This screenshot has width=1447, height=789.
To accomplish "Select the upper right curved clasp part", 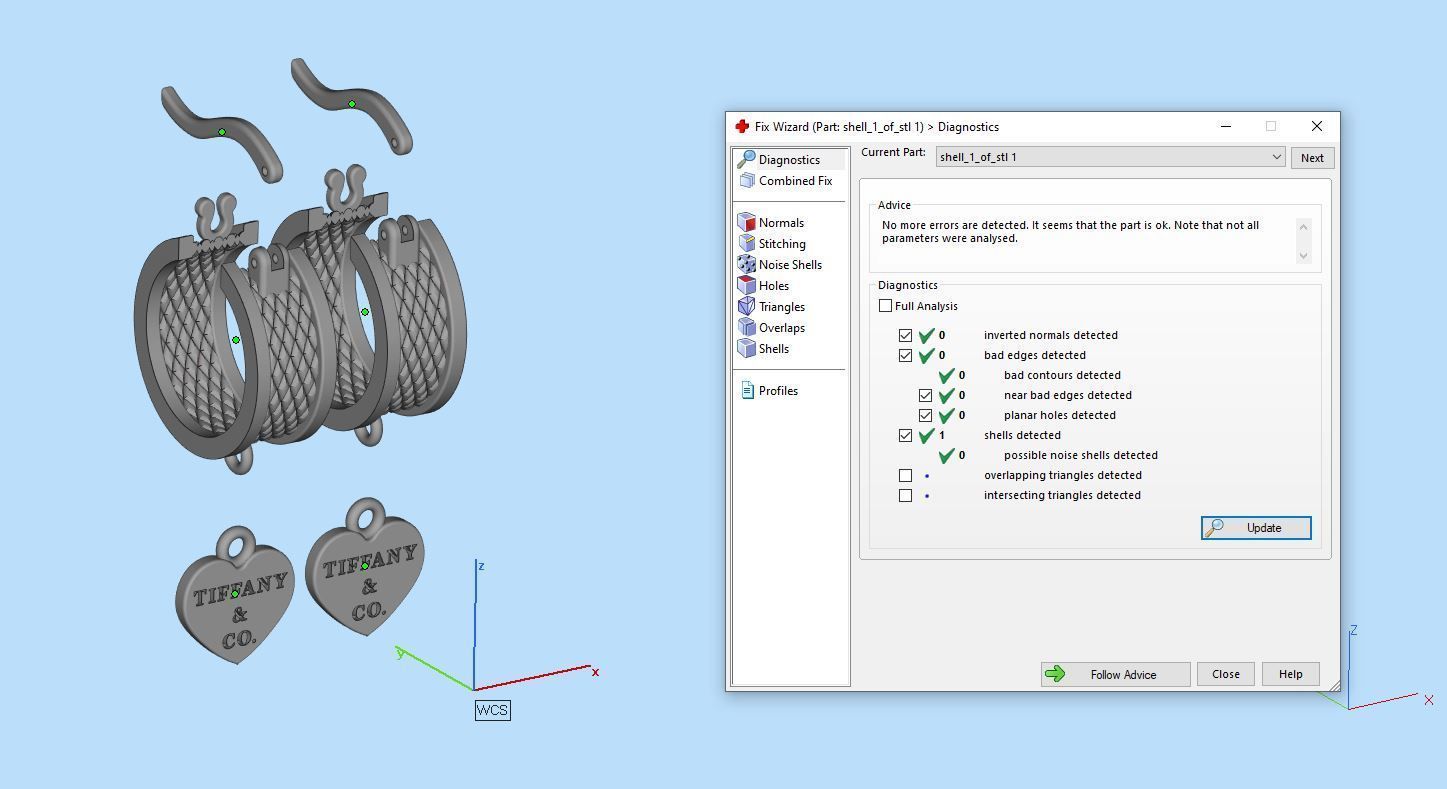I will (352, 104).
